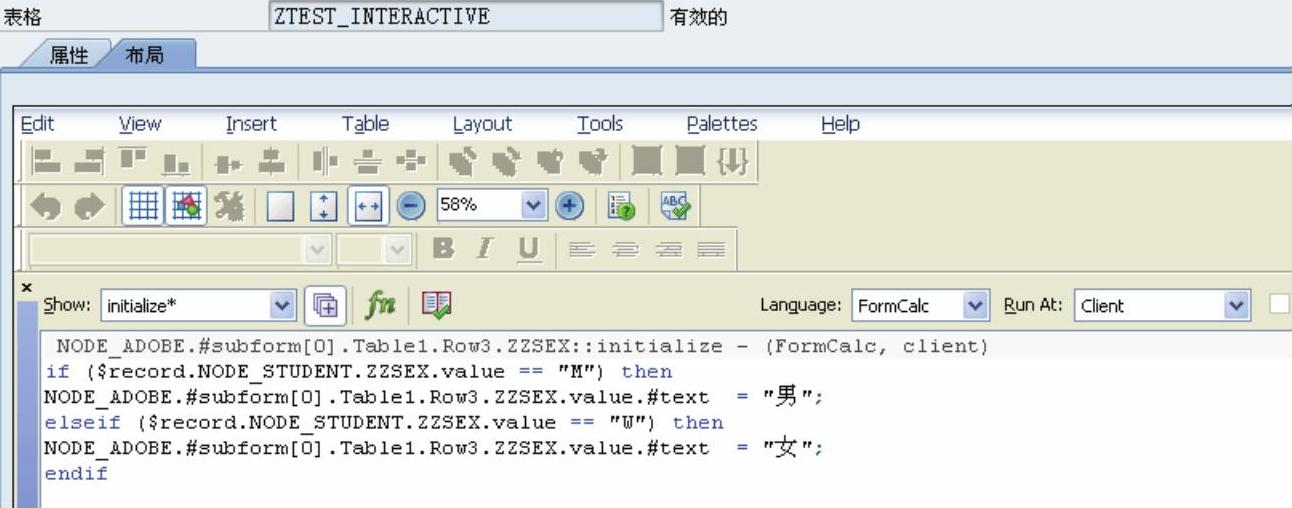Screen dimensions: 1292x508
Task: Open the Layout menu
Action: 482,124
